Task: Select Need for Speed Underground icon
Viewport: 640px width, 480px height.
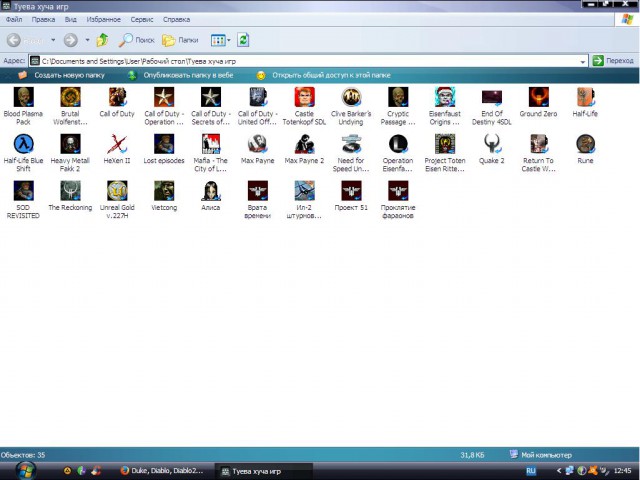Action: tap(351, 144)
